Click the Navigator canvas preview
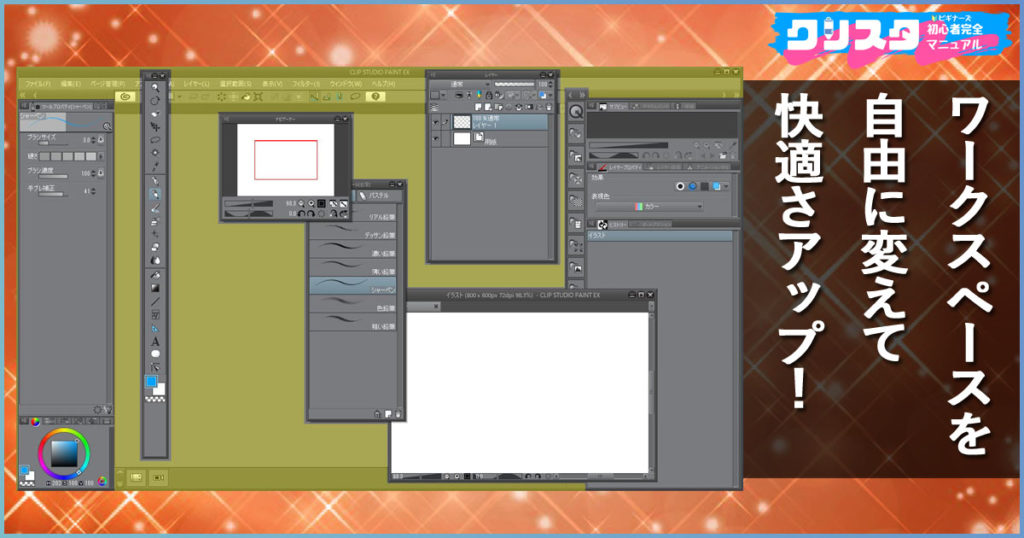The width and height of the screenshot is (1024, 538). click(285, 159)
